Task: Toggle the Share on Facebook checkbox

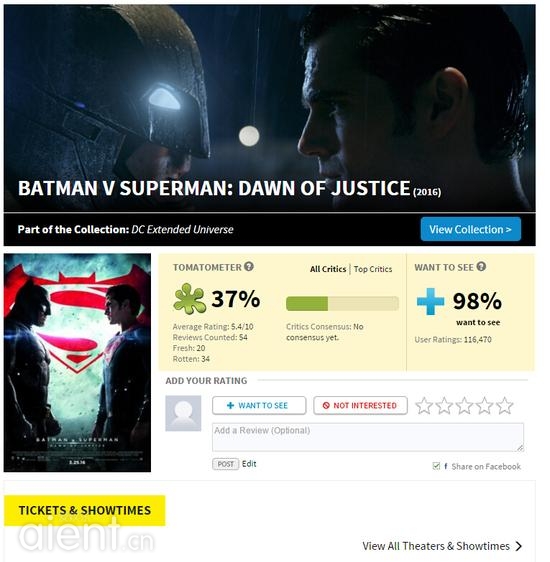Action: 436,466
